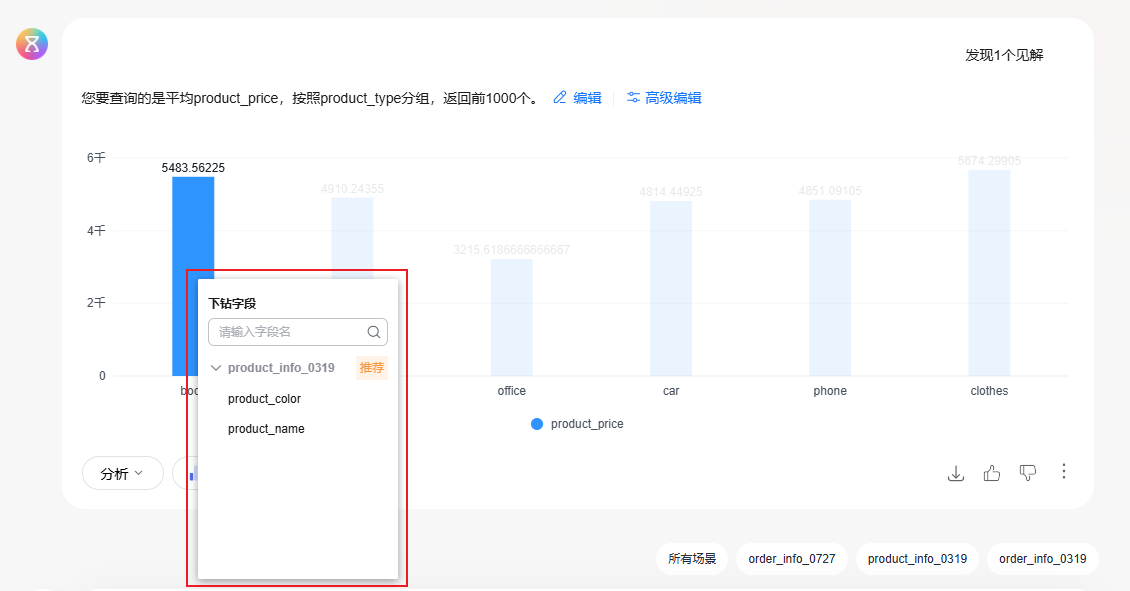
Task: Click the 下钻字段 panel title
Action: pyautogui.click(x=232, y=303)
